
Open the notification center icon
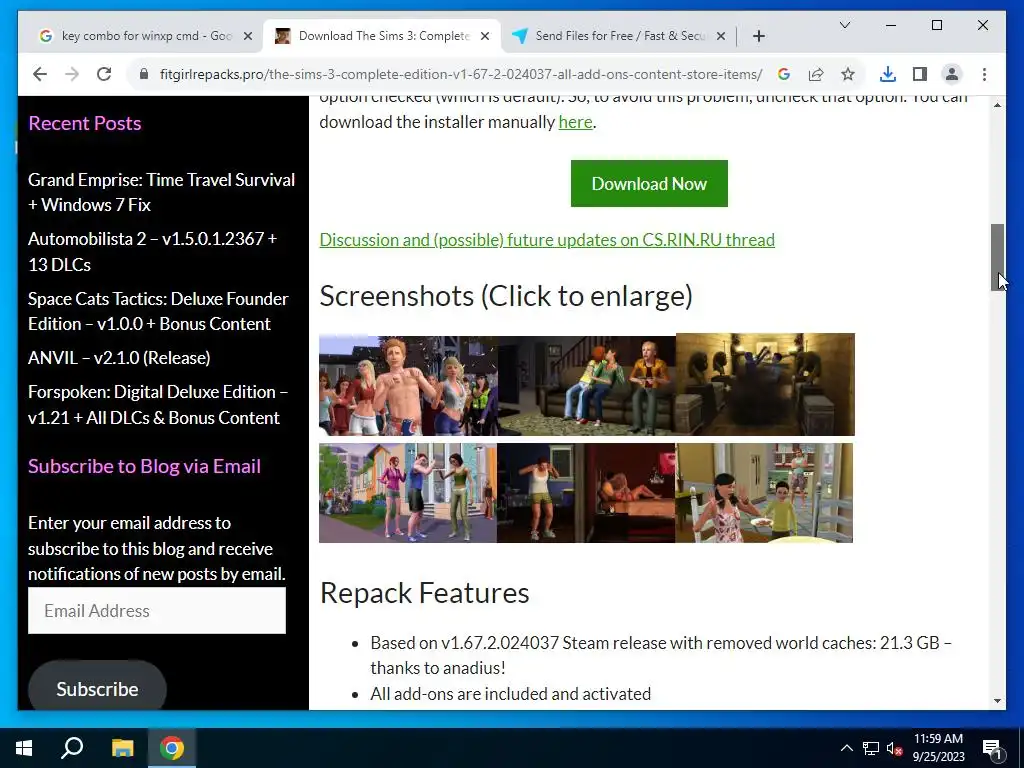click(992, 748)
